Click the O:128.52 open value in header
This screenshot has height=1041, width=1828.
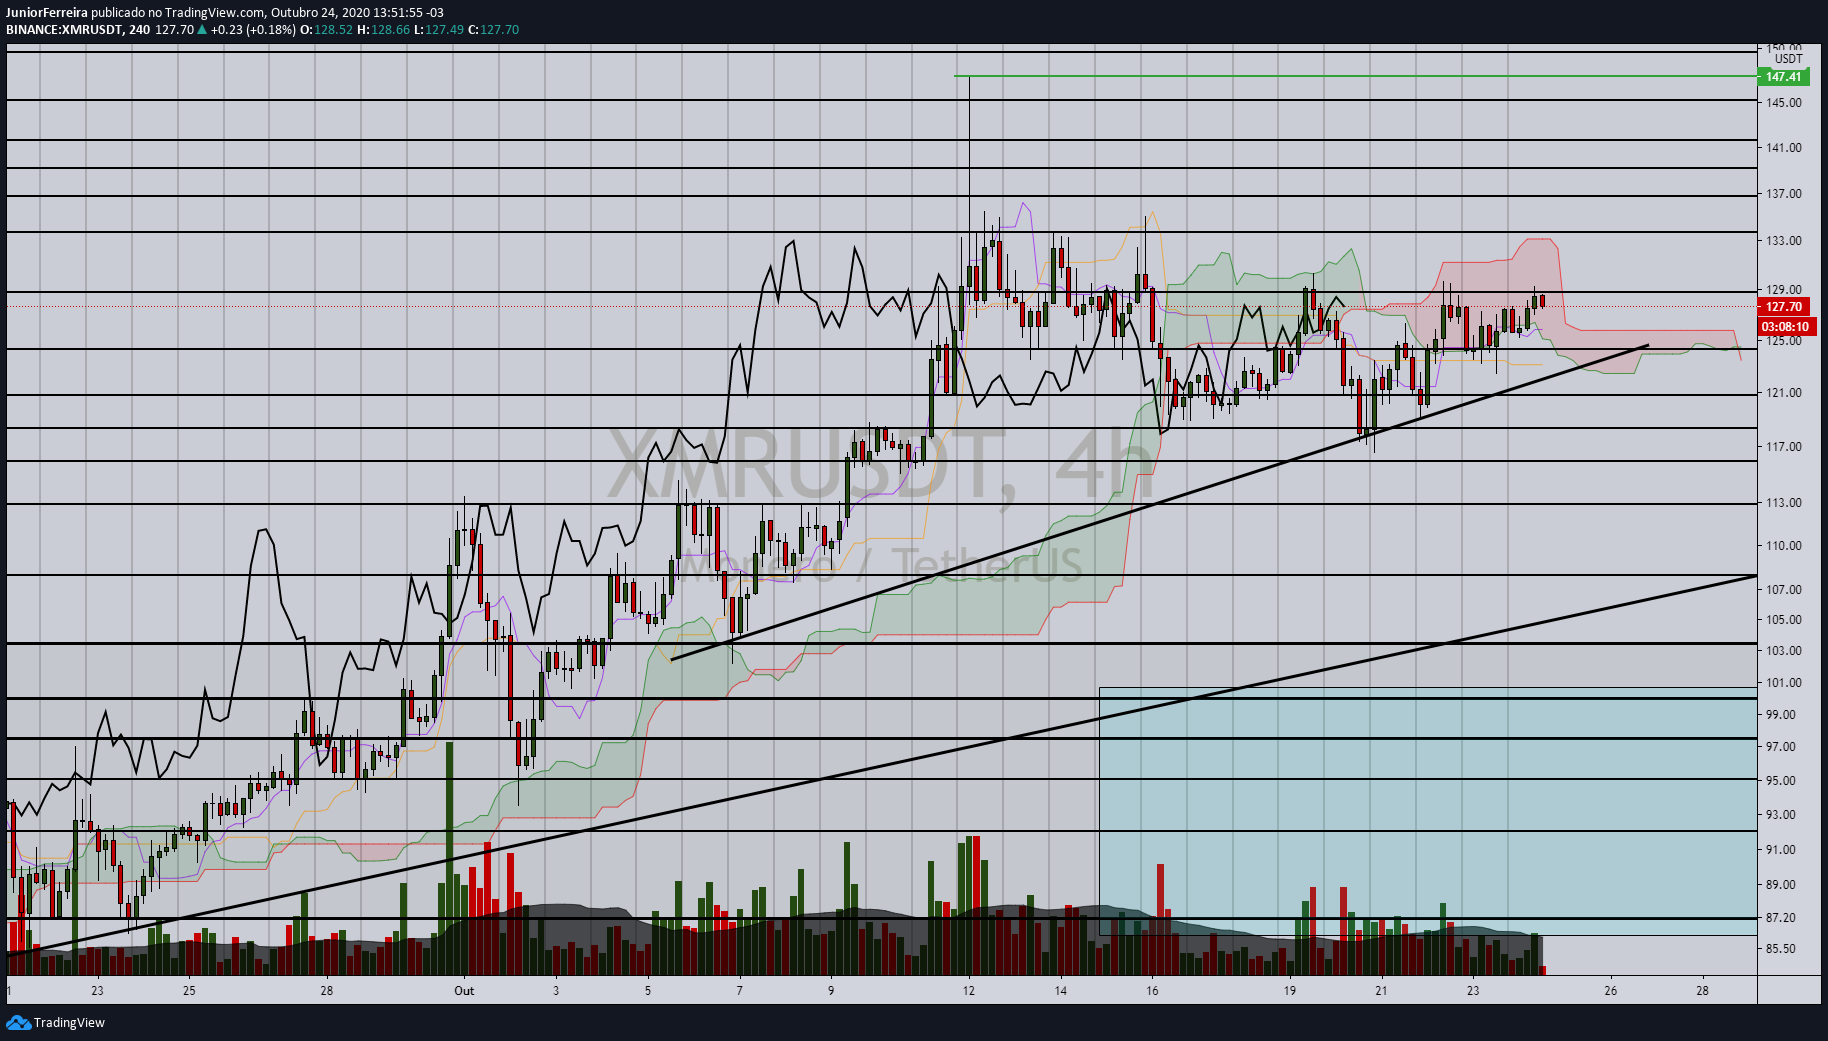(327, 30)
